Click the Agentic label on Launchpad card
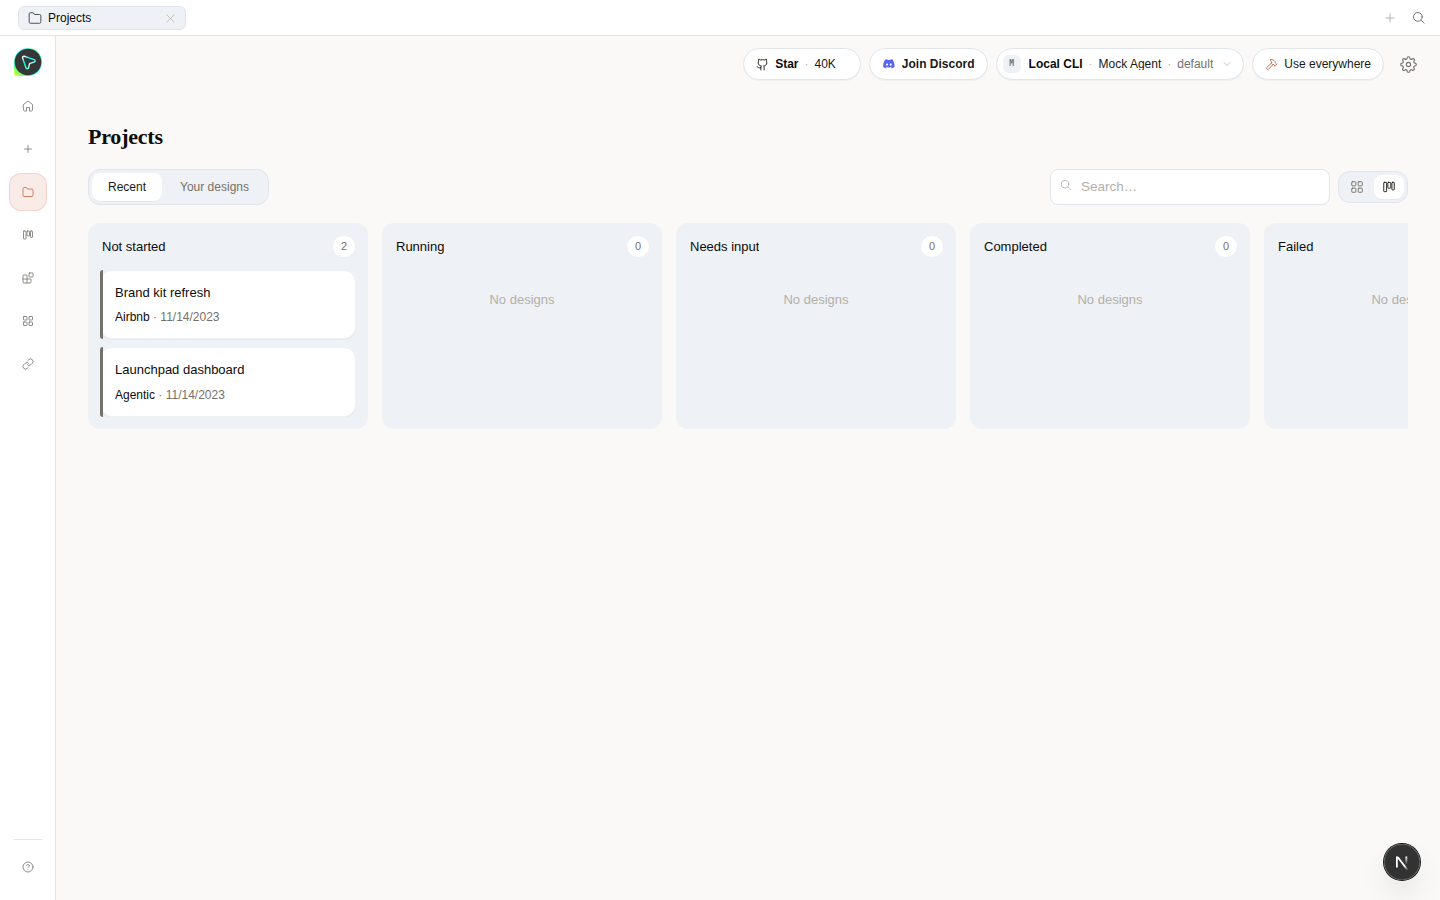 (x=135, y=395)
